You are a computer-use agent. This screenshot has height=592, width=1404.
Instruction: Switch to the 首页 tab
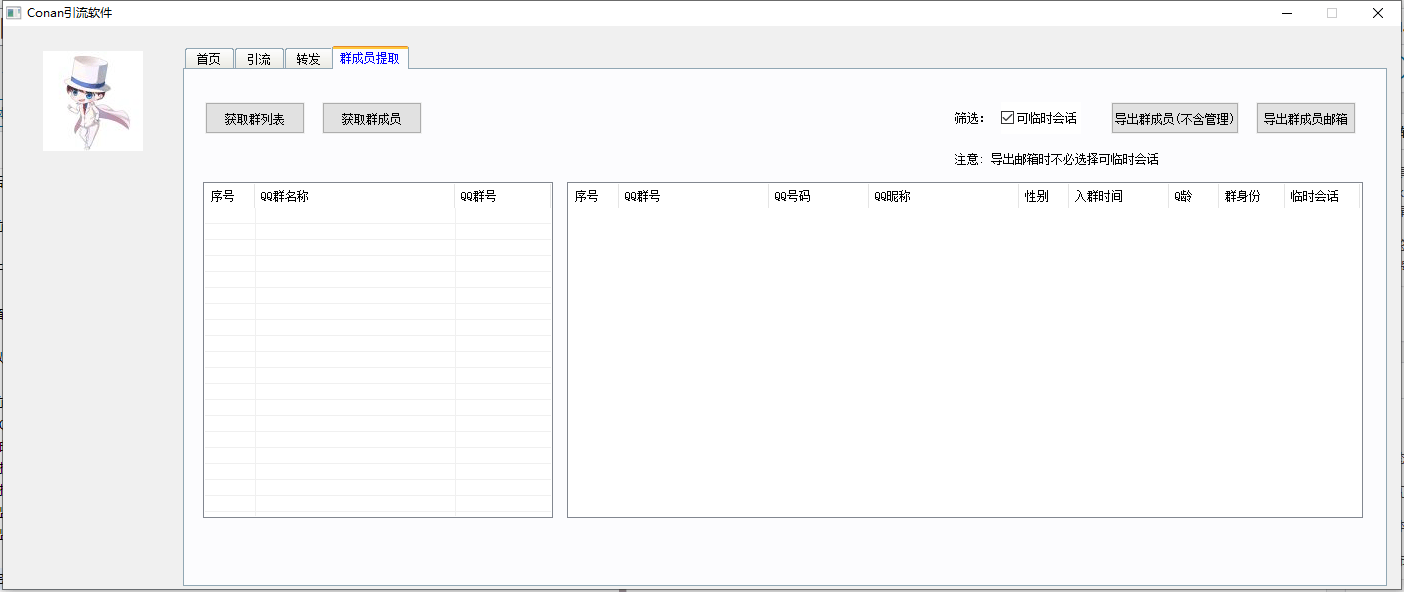pos(208,59)
